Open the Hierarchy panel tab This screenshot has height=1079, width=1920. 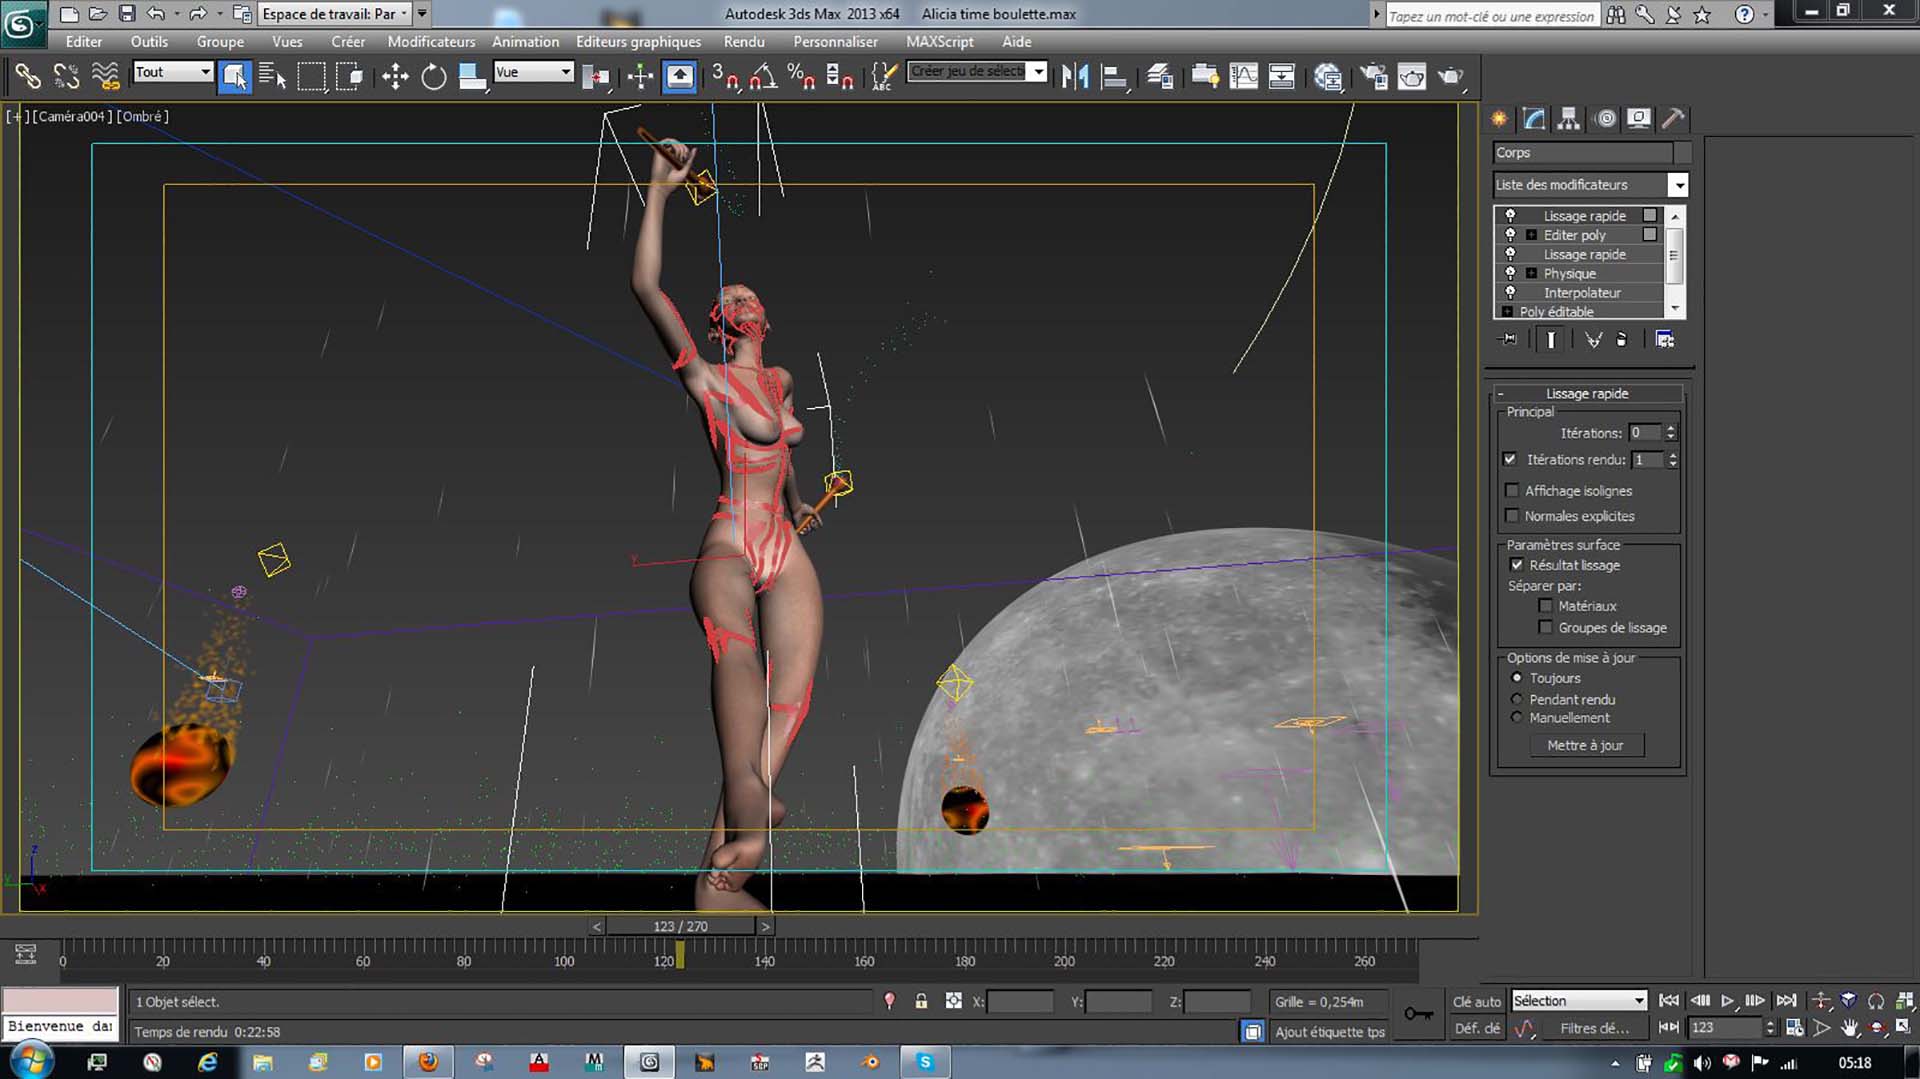1568,119
